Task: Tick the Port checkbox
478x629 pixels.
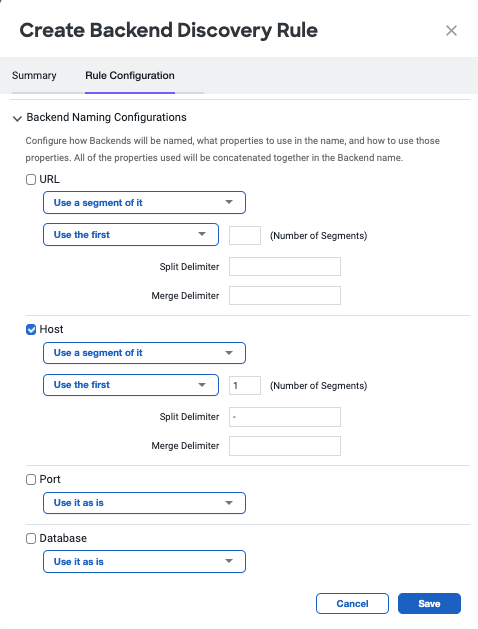Action: pyautogui.click(x=31, y=479)
